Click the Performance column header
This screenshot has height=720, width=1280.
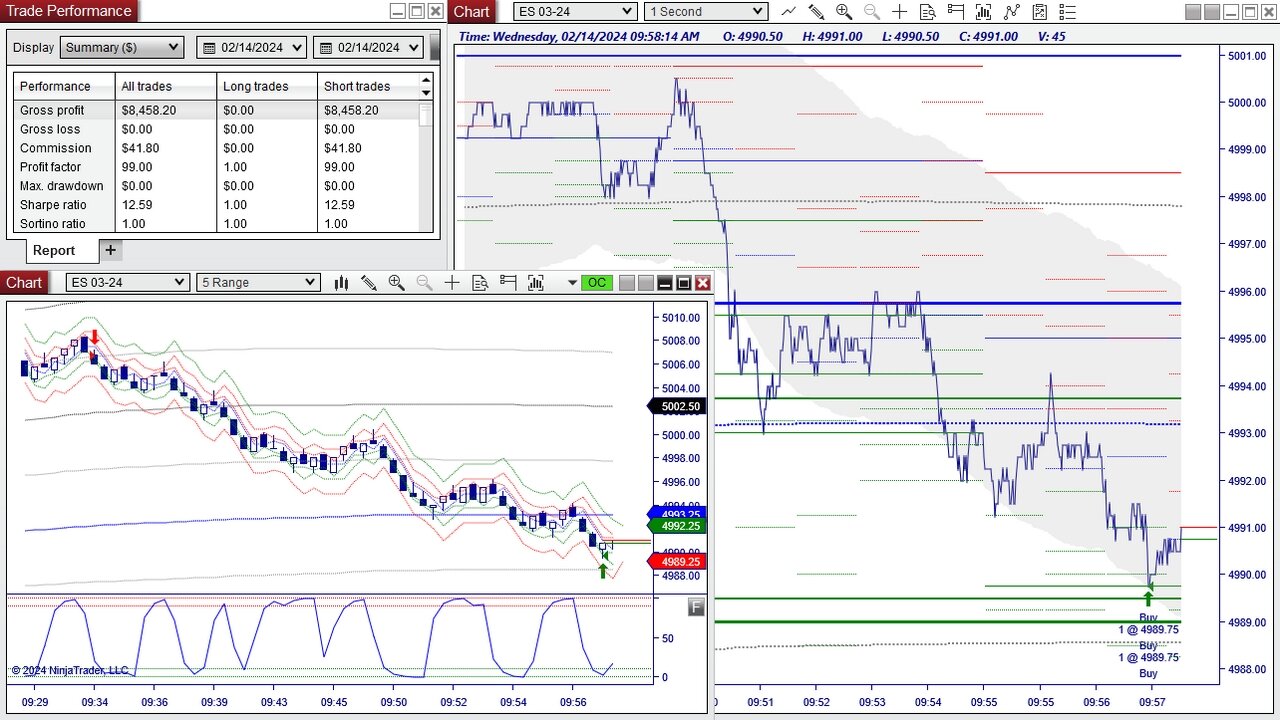(64, 86)
